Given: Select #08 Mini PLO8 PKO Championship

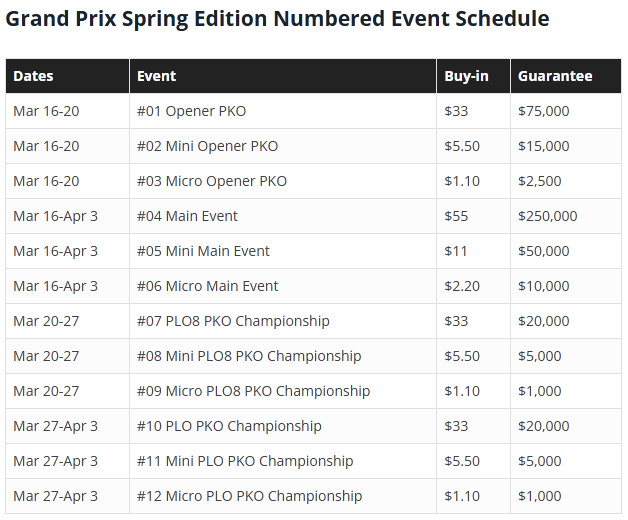Looking at the screenshot, I should tap(249, 356).
